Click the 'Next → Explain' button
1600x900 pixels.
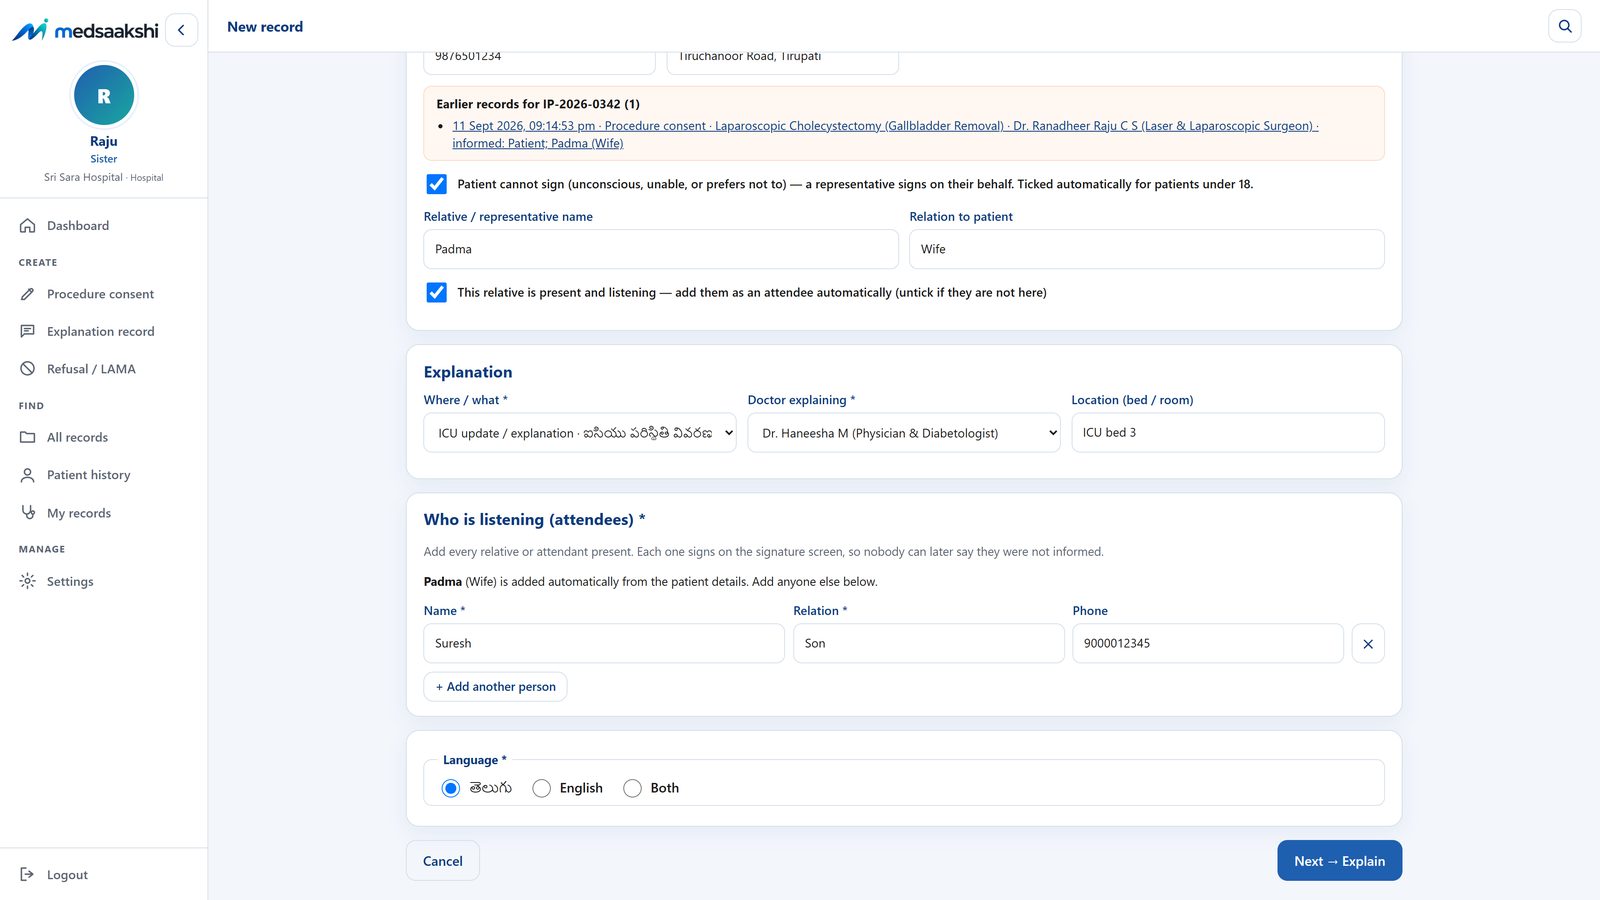click(x=1339, y=861)
